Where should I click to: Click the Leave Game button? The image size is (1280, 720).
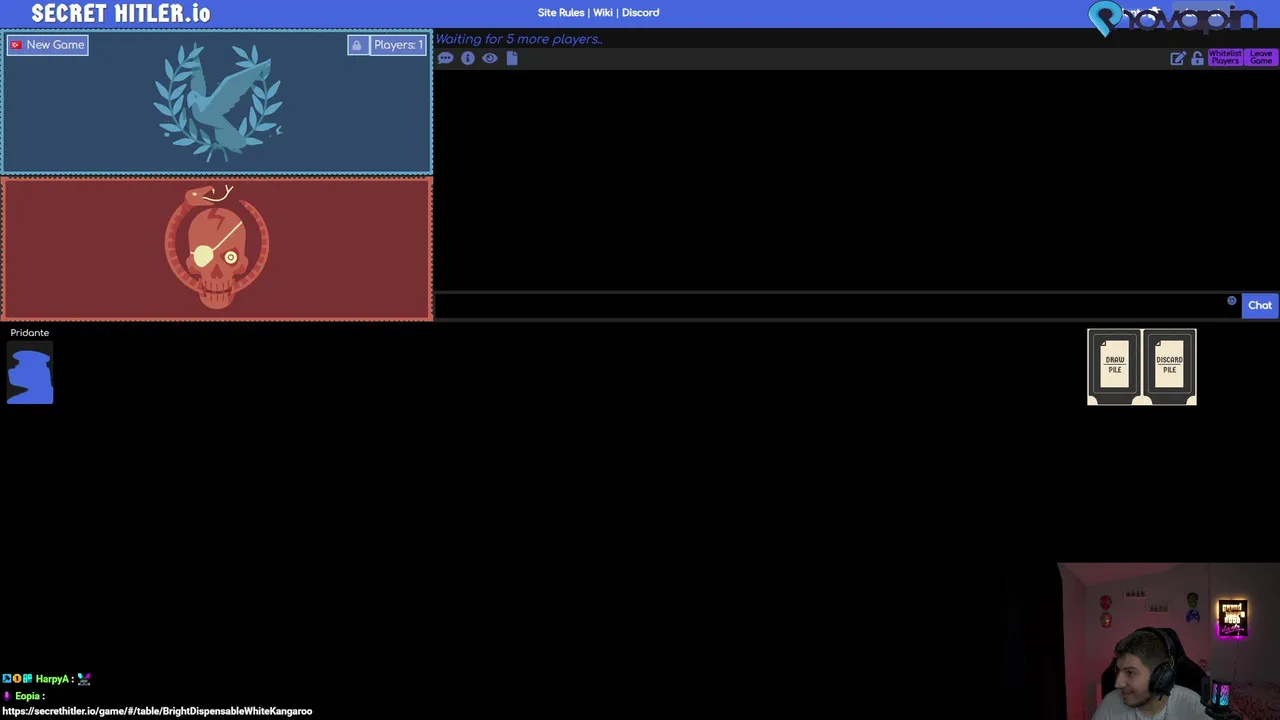point(1261,58)
